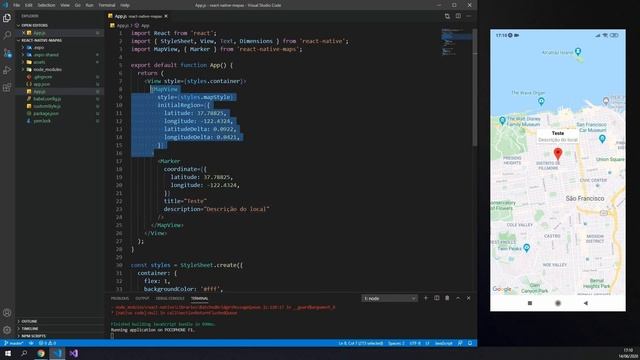Open babel.config.js in the explorer
640x360 pixels.
tap(47, 99)
